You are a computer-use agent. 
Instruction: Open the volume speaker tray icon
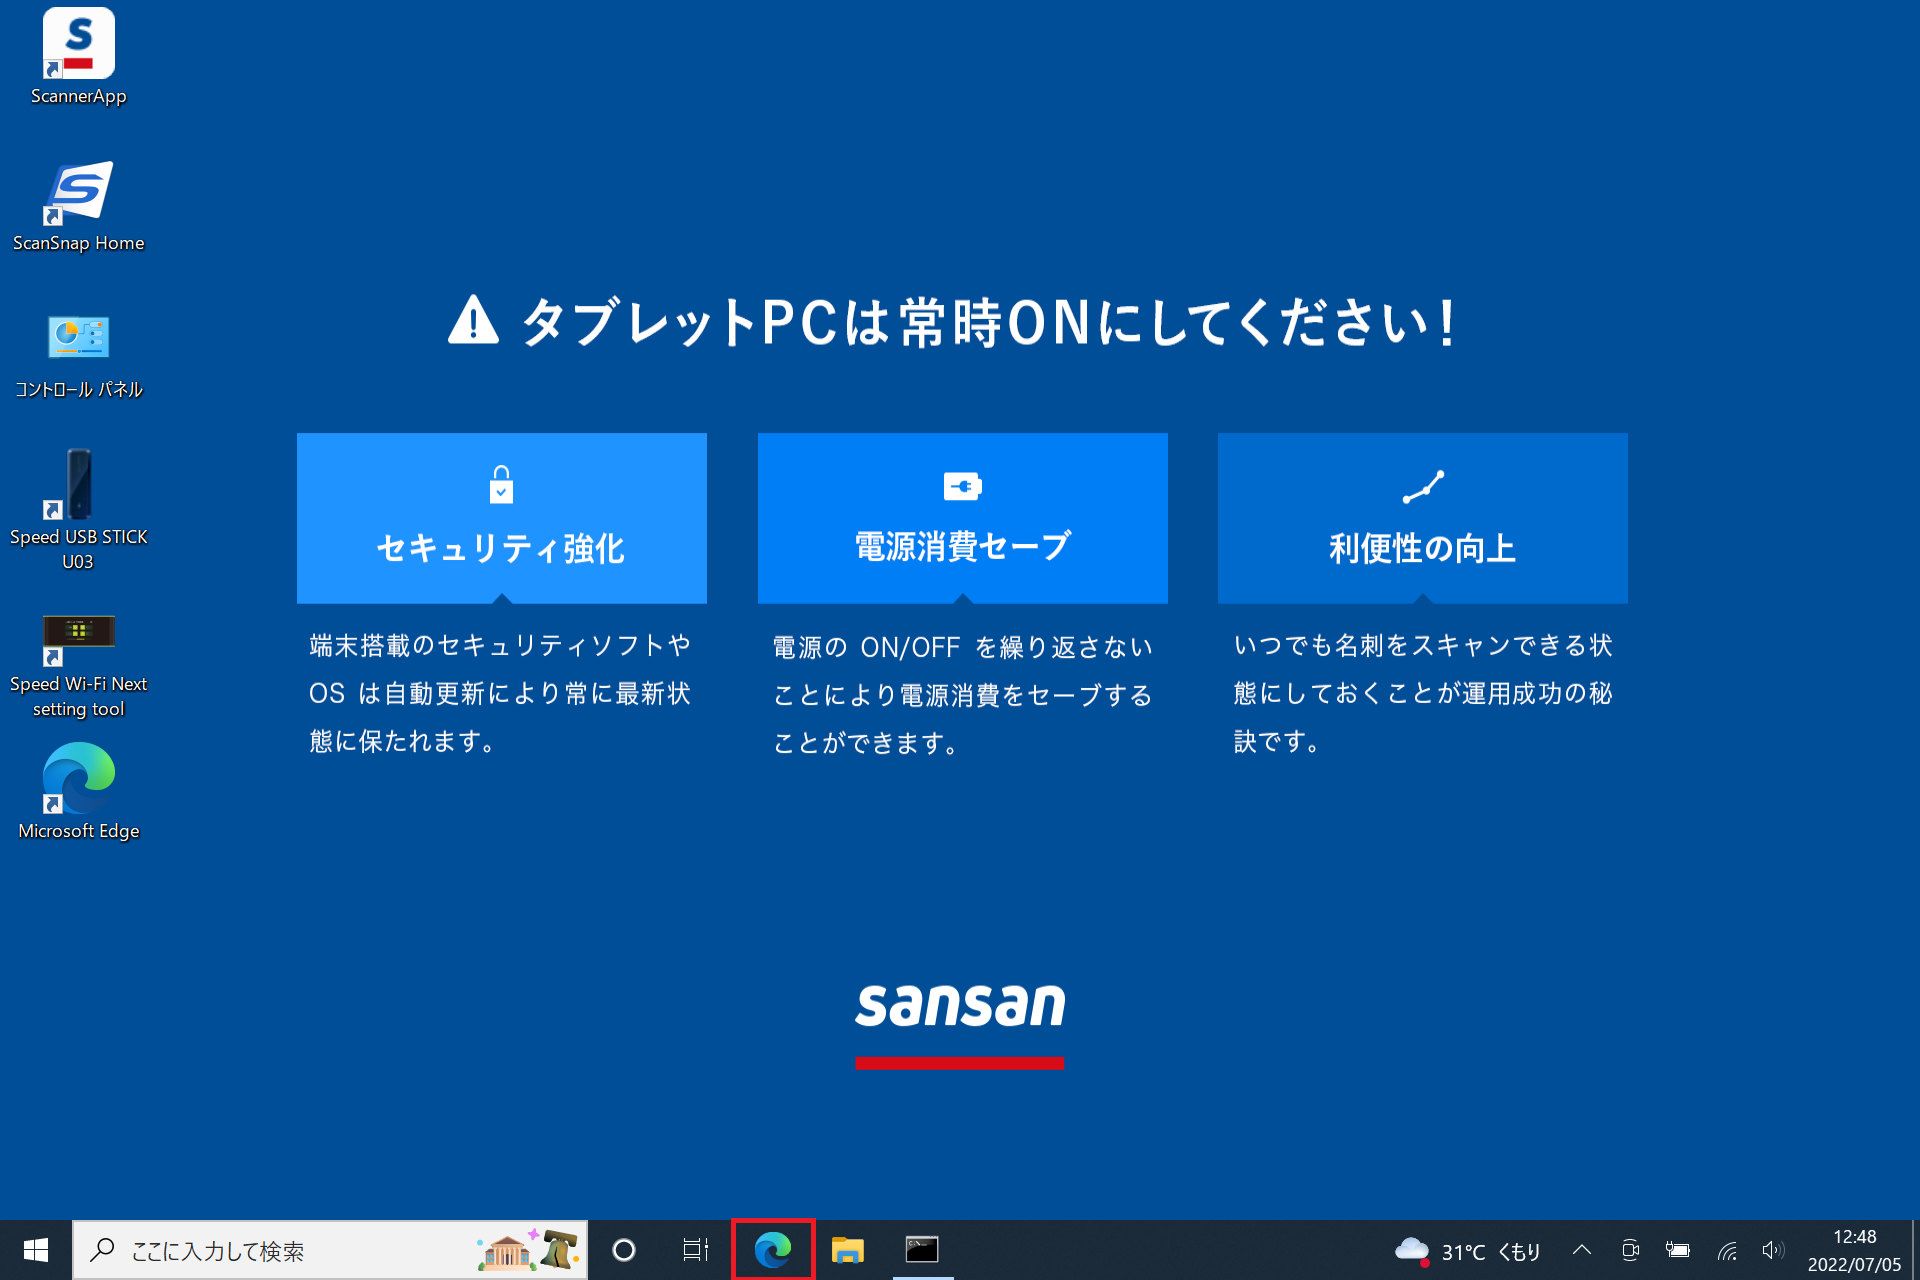point(1773,1250)
